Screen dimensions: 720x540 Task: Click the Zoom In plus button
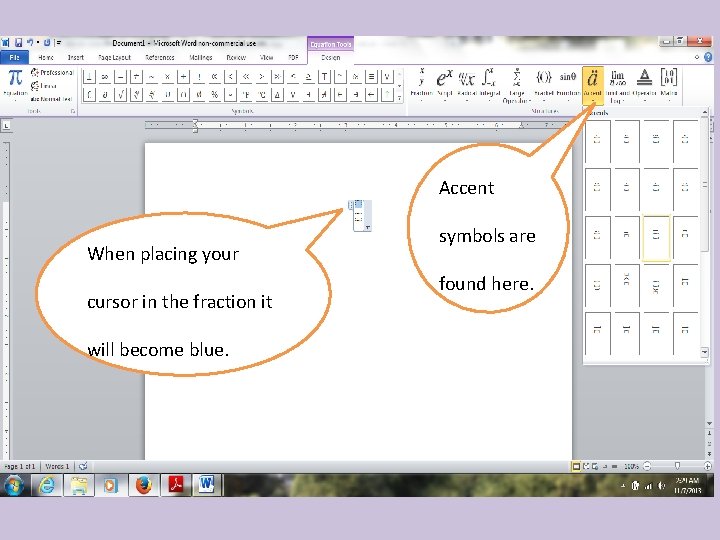point(708,466)
